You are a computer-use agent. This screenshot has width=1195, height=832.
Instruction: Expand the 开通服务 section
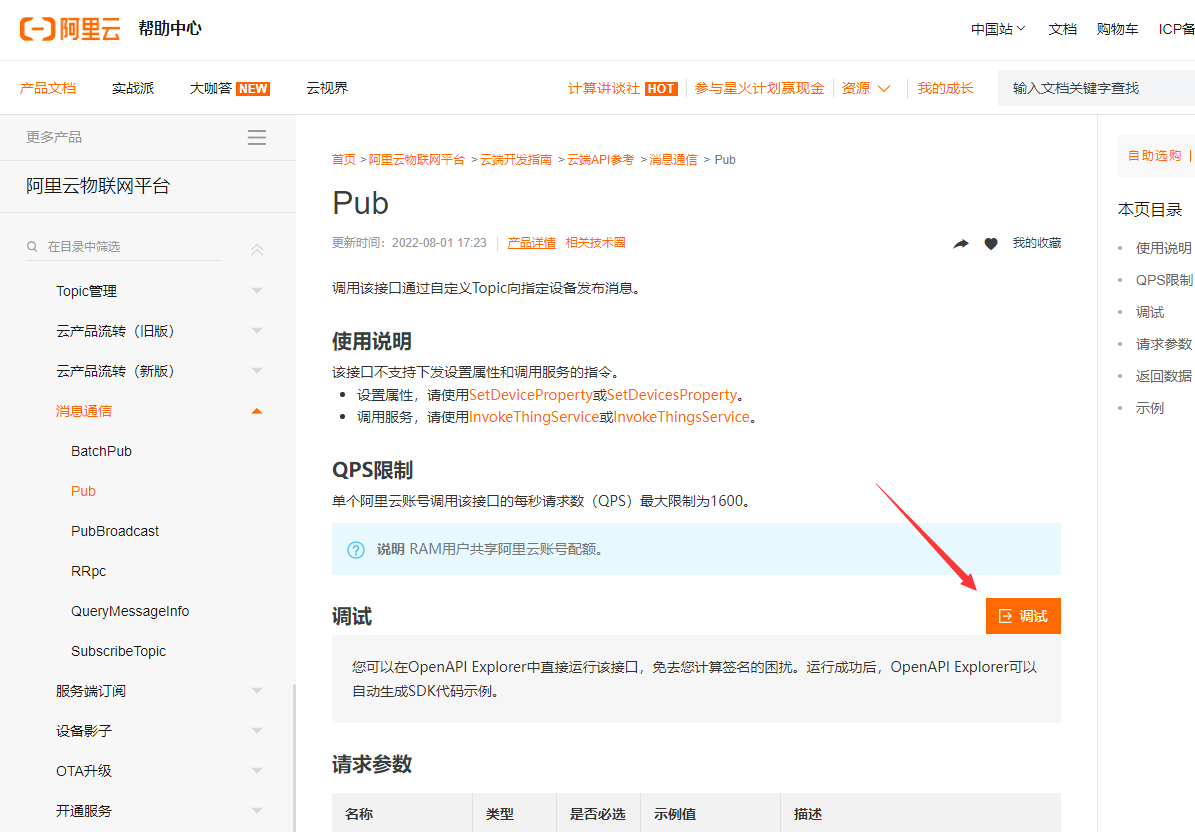pos(257,811)
